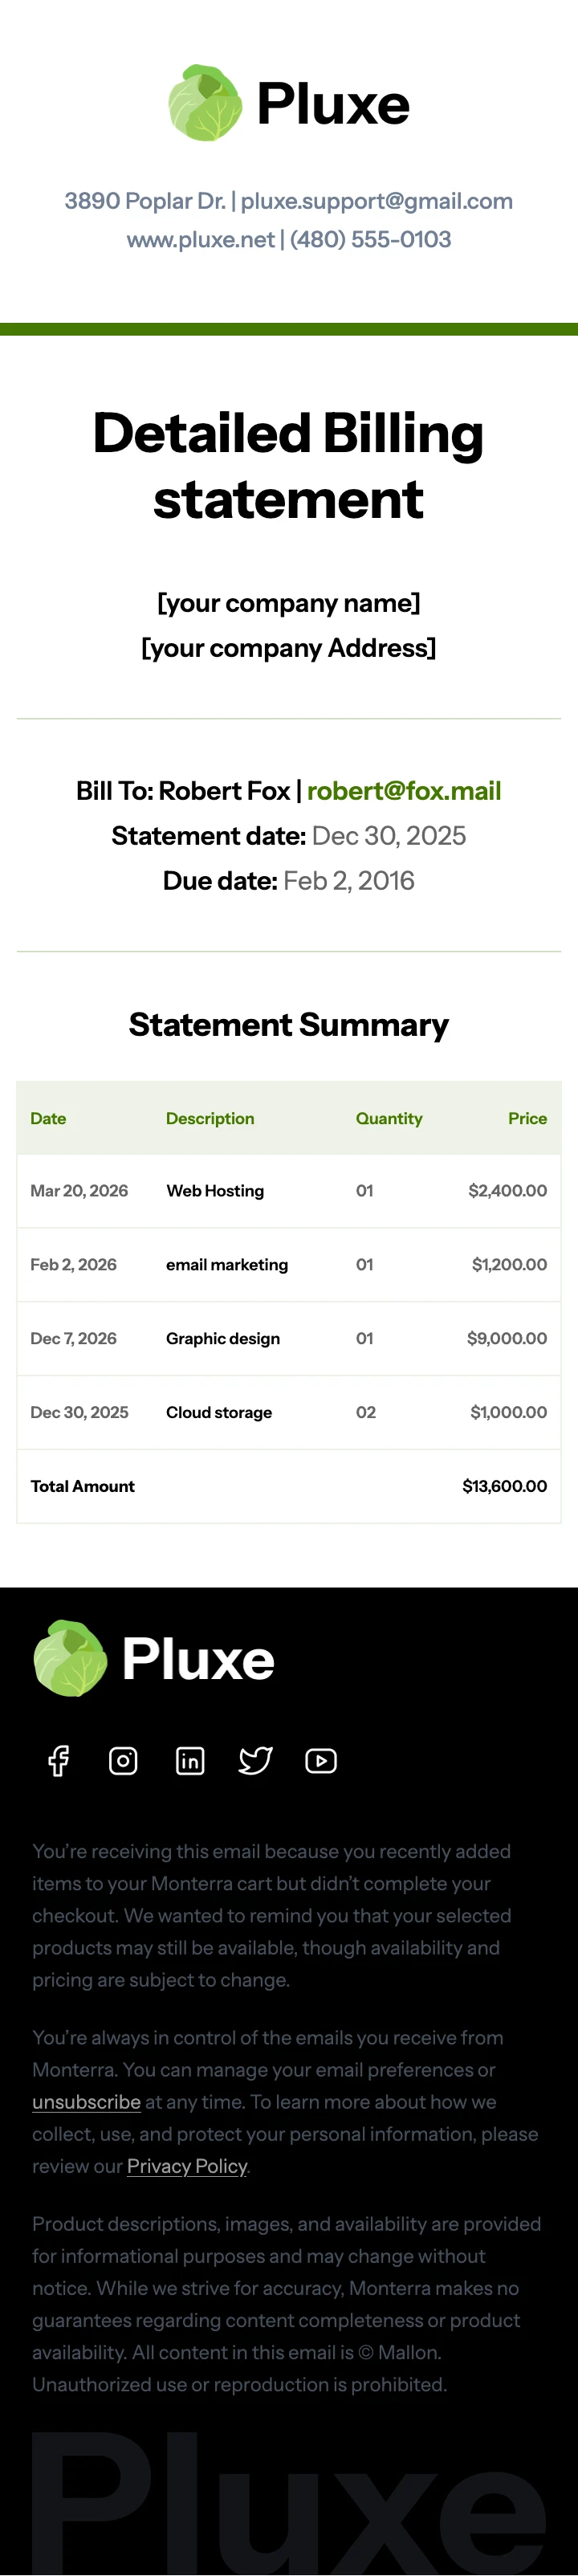578x2576 pixels.
Task: Click the unsubscribe link
Action: [x=86, y=2102]
